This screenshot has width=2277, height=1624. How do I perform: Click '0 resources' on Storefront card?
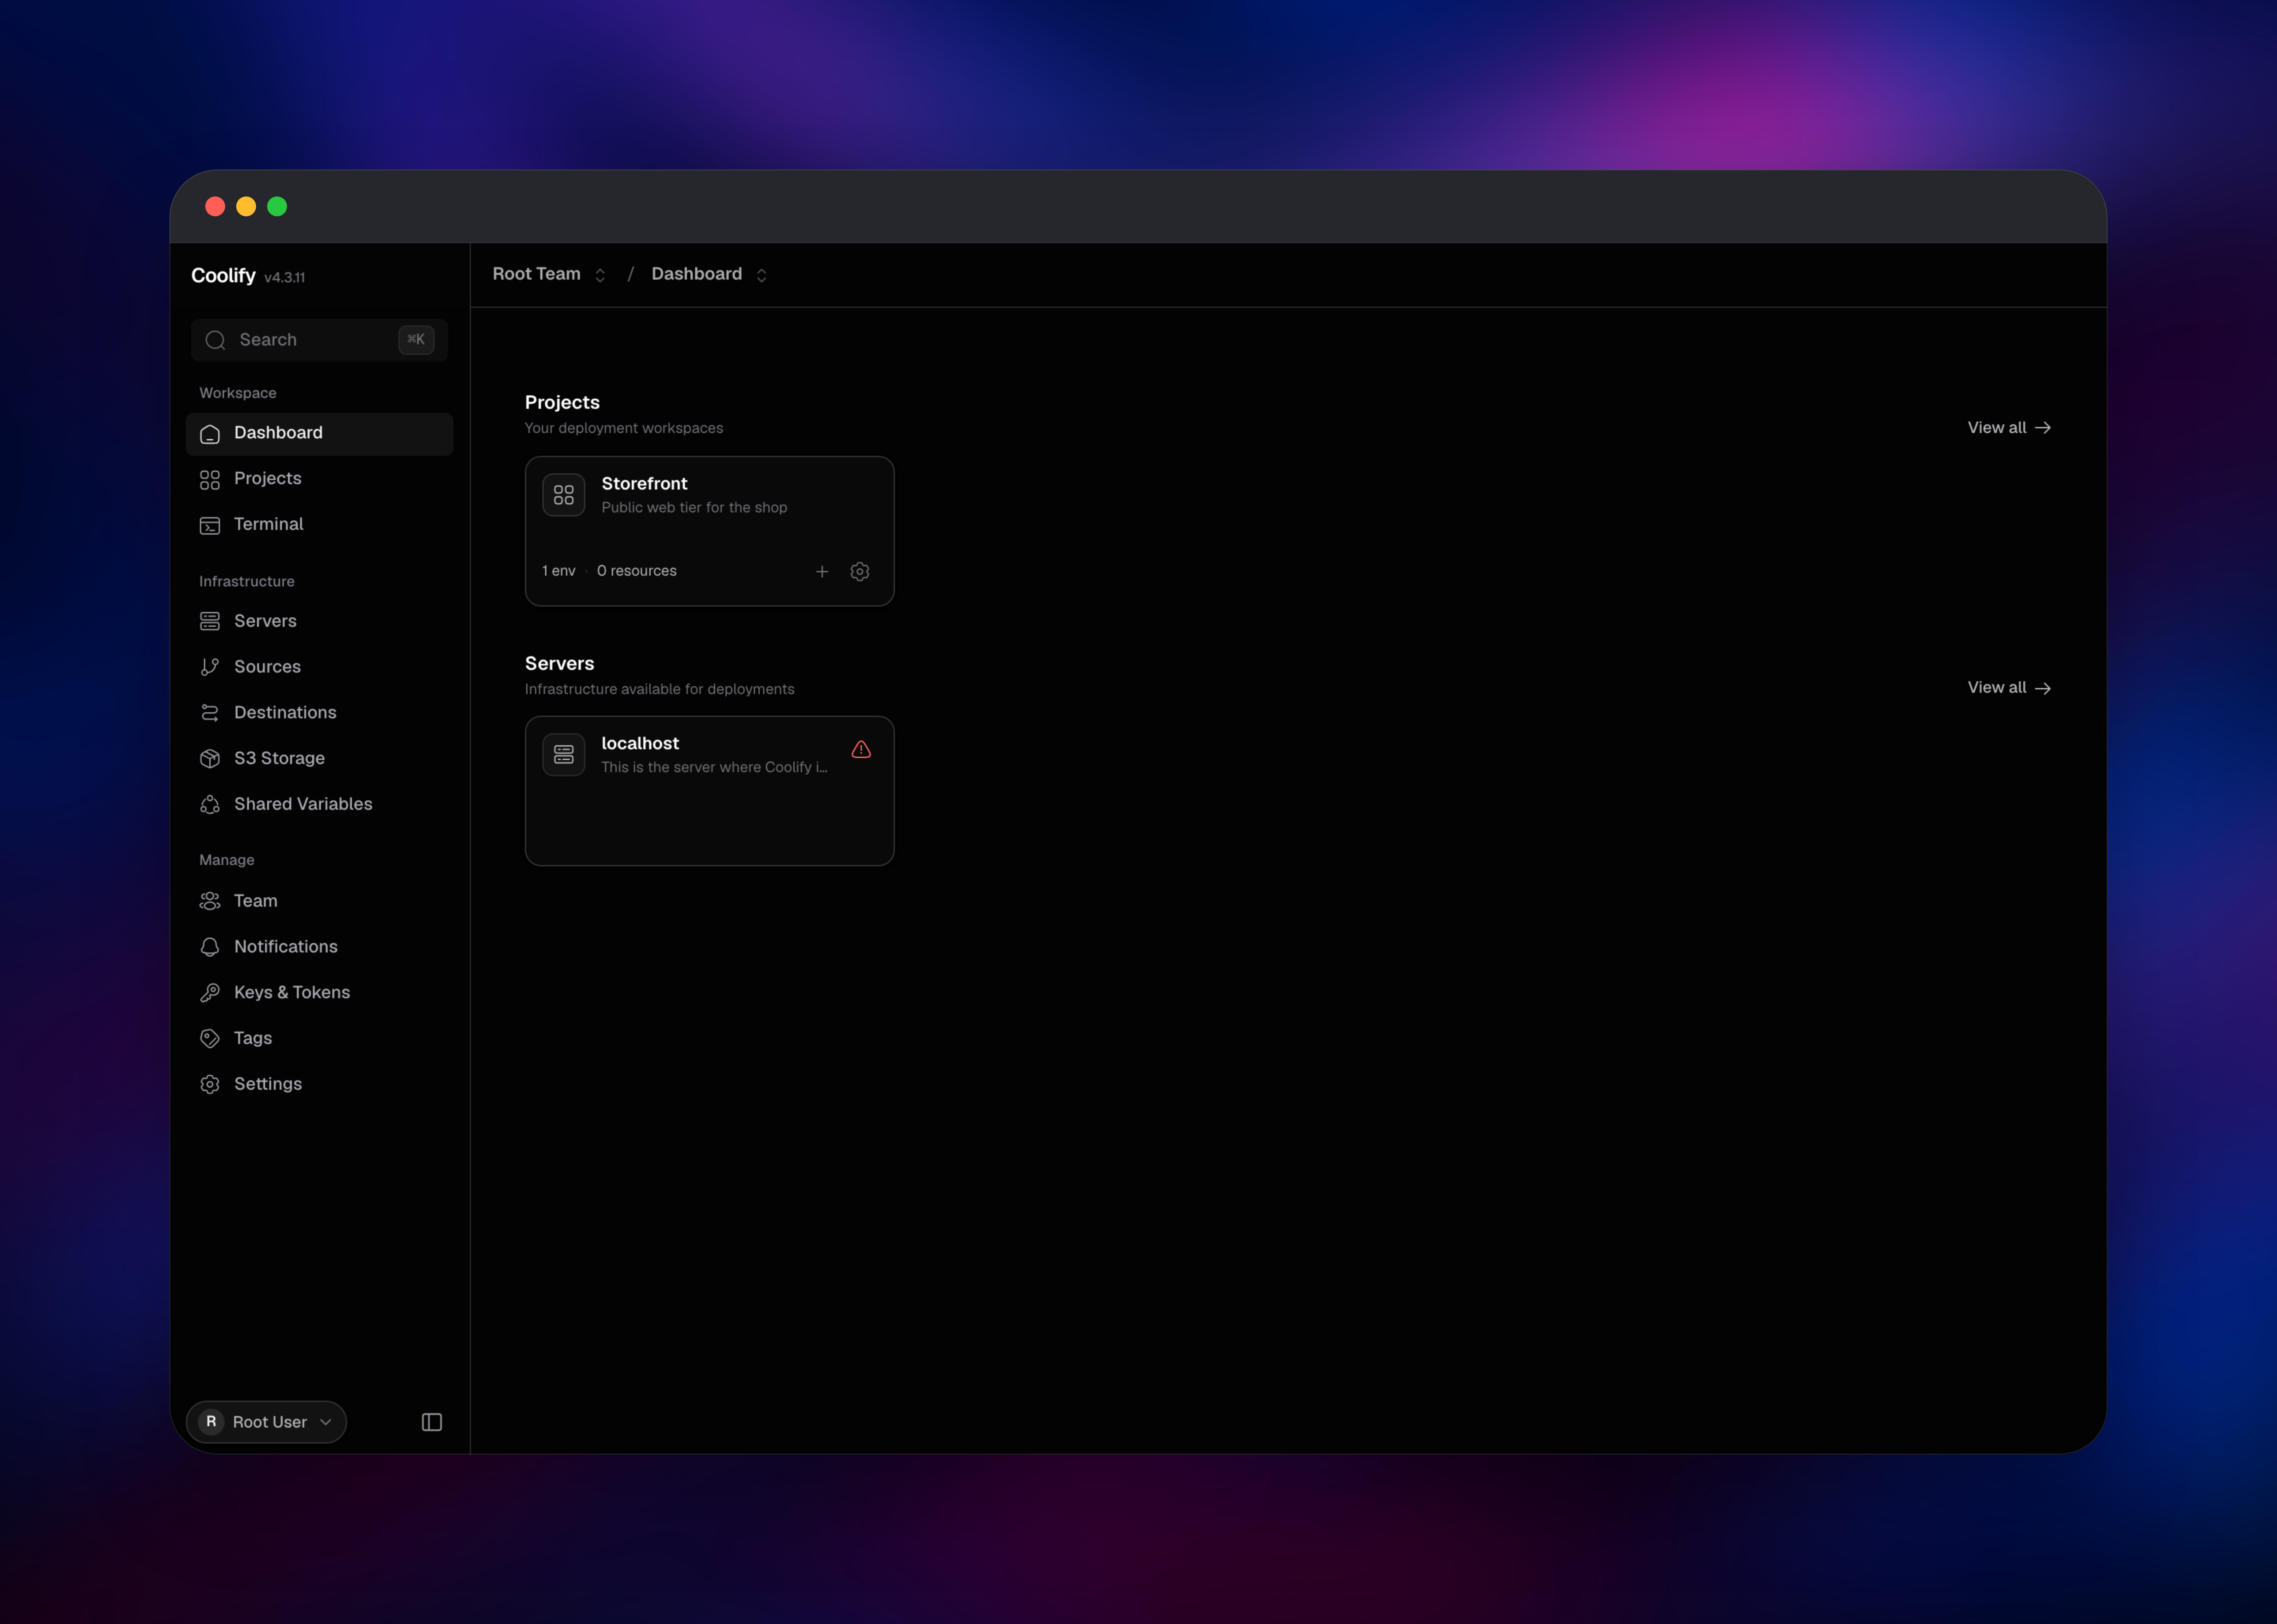tap(637, 571)
